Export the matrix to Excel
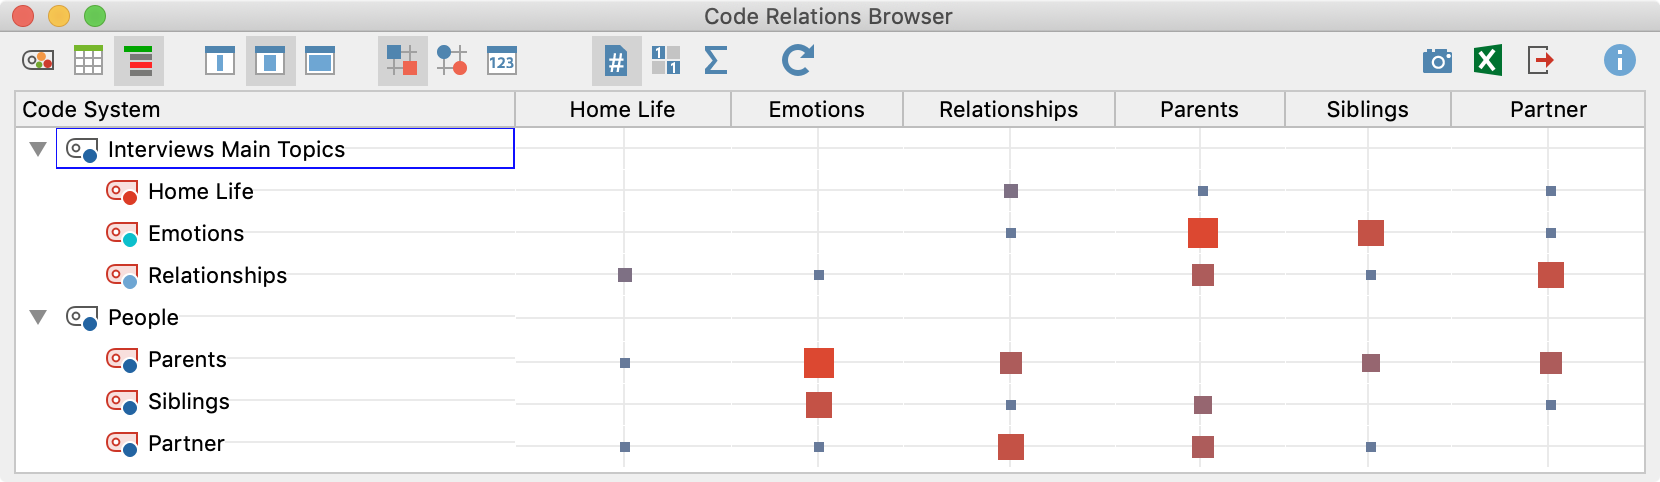The image size is (1660, 482). [1487, 61]
